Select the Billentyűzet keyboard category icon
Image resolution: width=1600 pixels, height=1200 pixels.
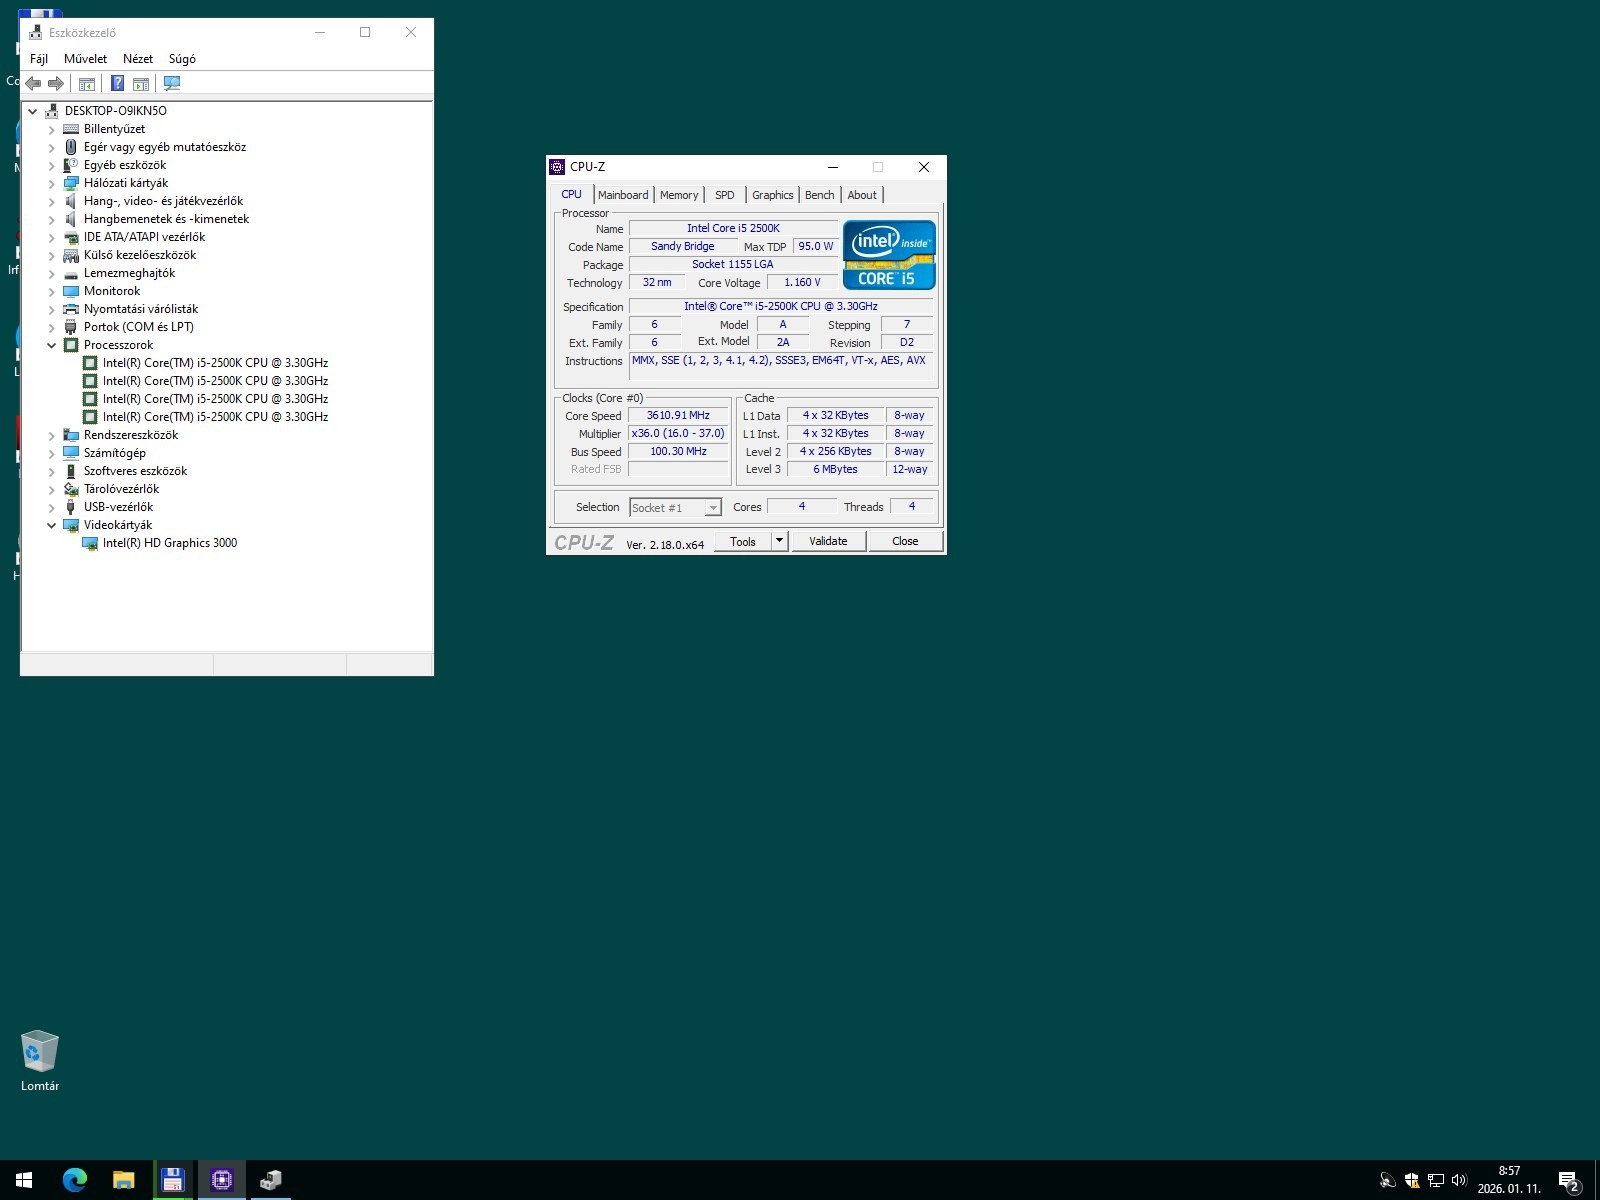click(71, 129)
